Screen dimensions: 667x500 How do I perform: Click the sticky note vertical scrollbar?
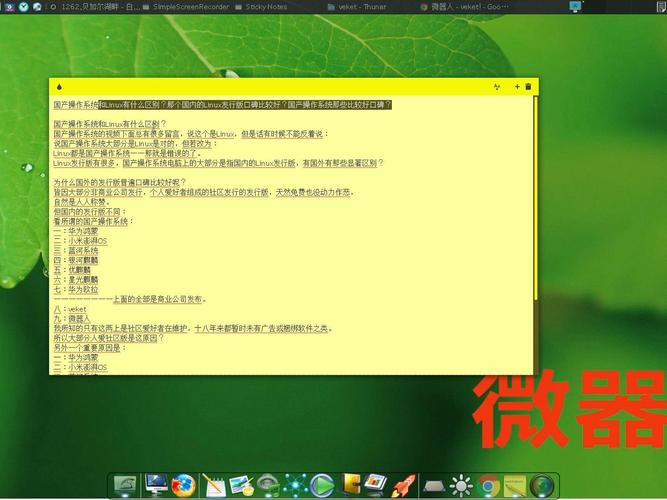click(x=536, y=198)
